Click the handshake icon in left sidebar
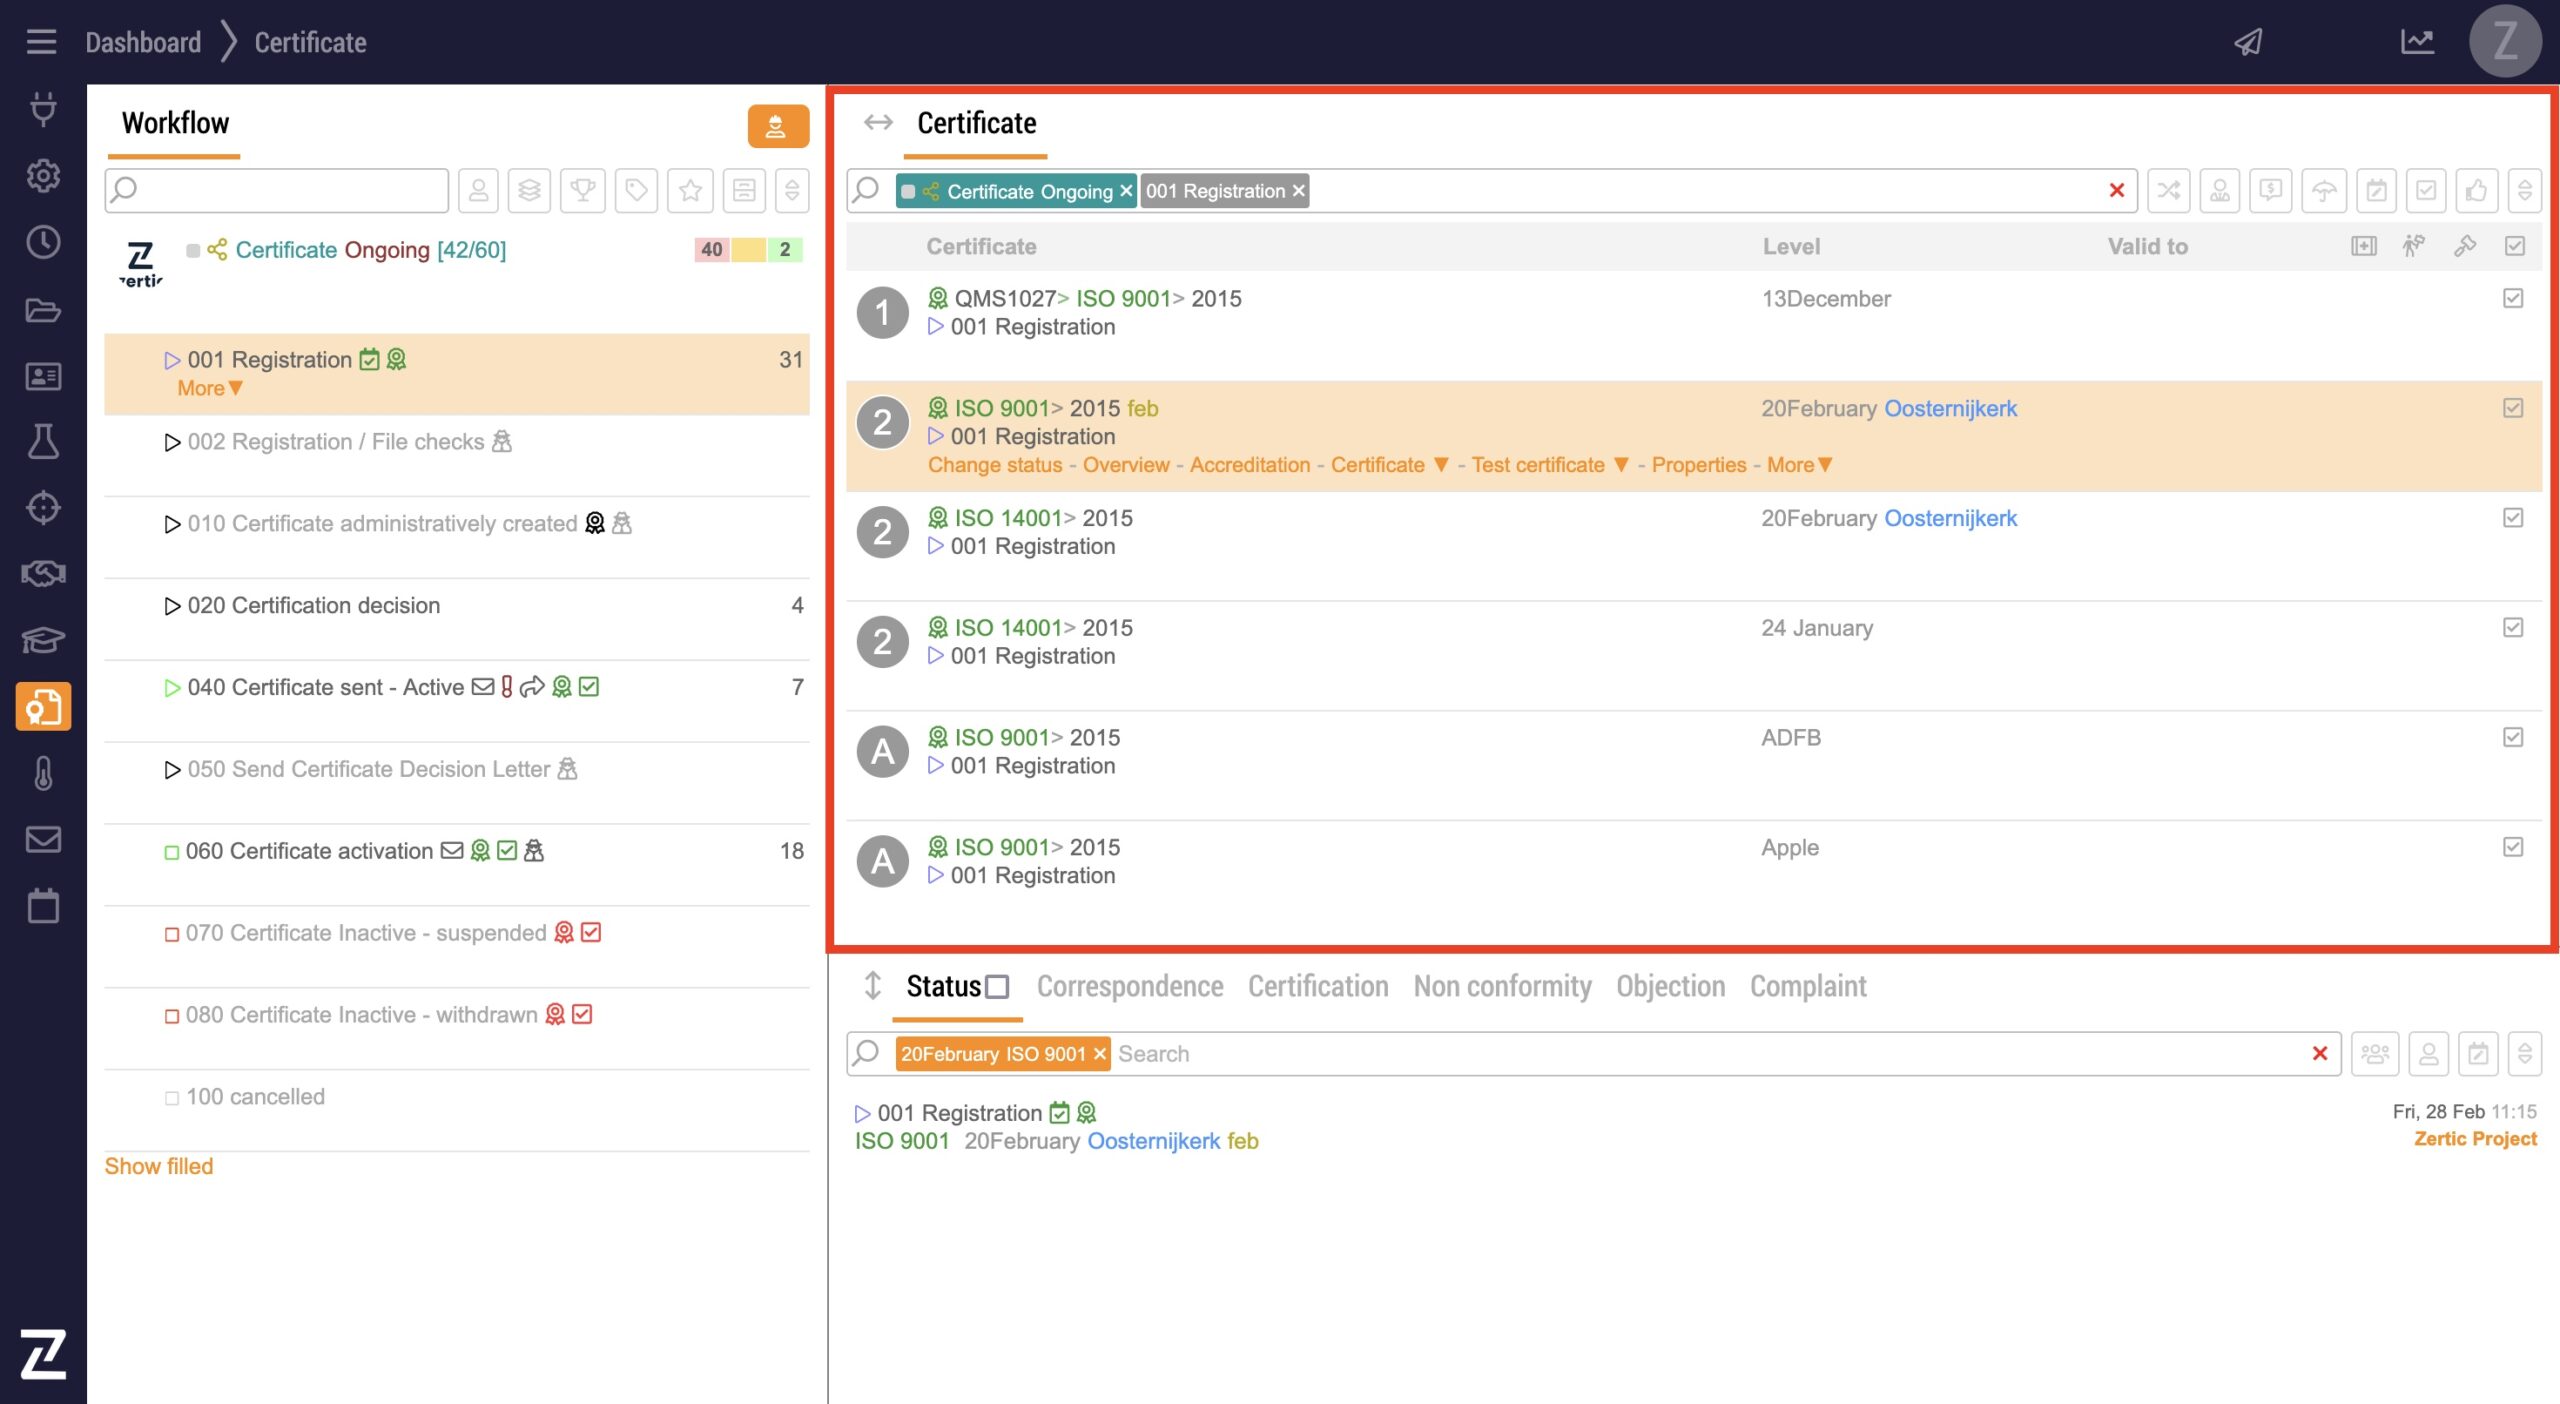Image resolution: width=2560 pixels, height=1404 pixels. coord(43,573)
